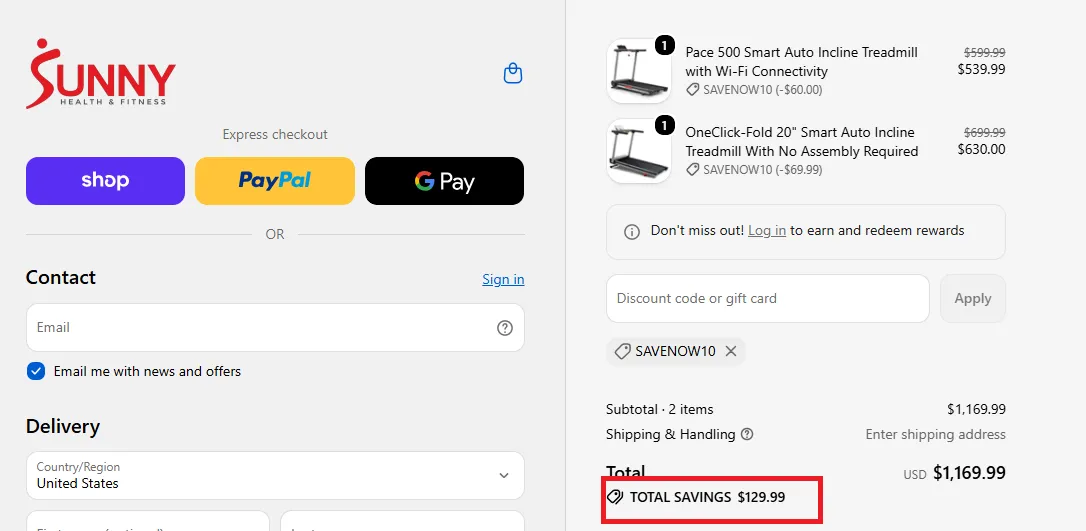Click the OneClick-Fold treadmill thumbnail

(639, 151)
